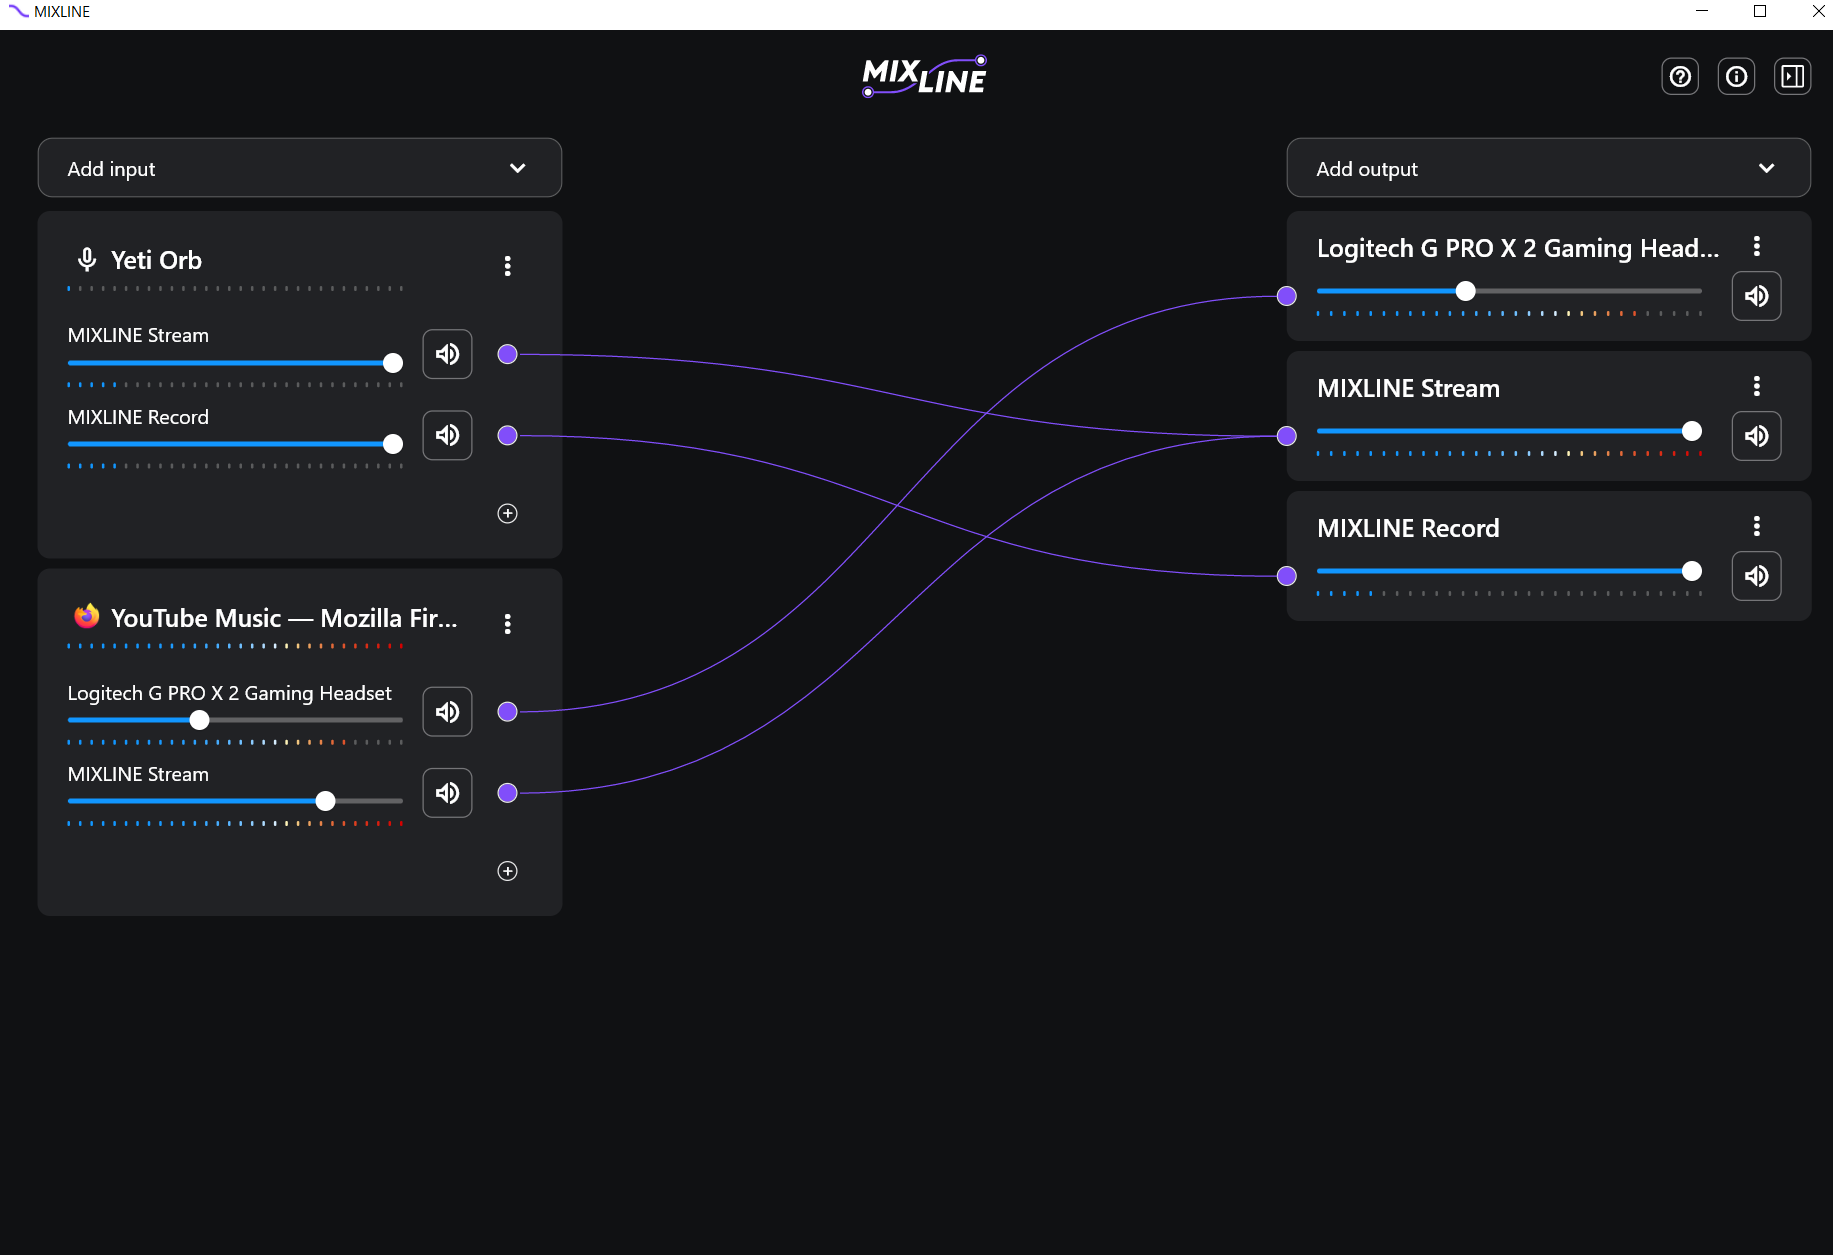Adjust MIXLINE Record output volume slider

tap(1509, 571)
